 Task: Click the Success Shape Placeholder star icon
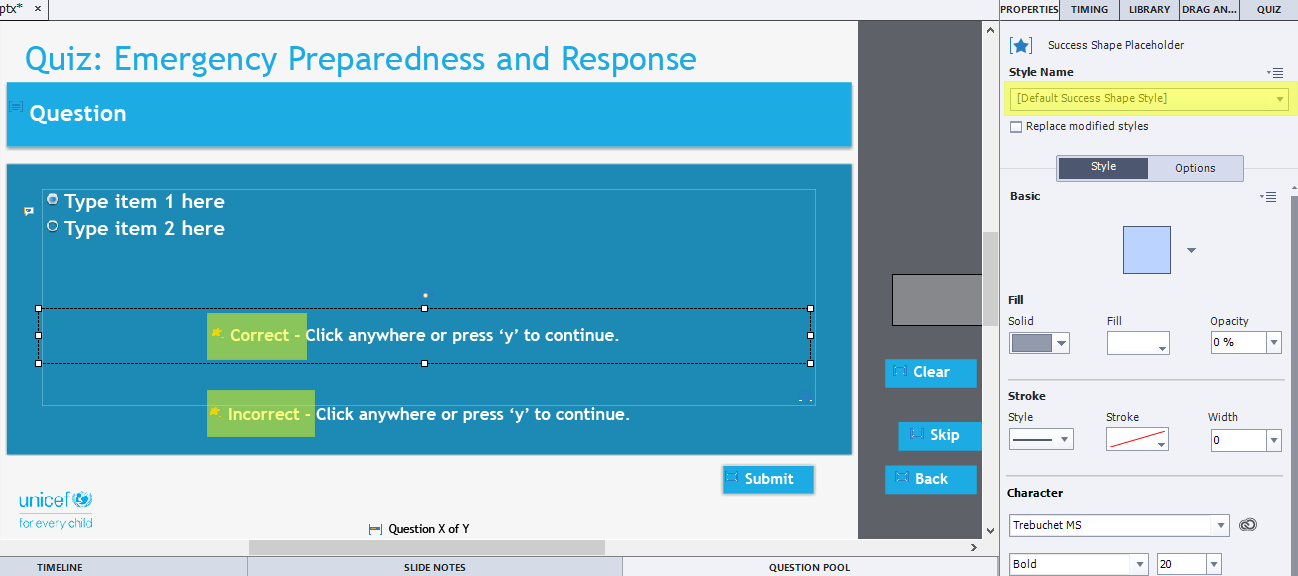coord(1020,45)
